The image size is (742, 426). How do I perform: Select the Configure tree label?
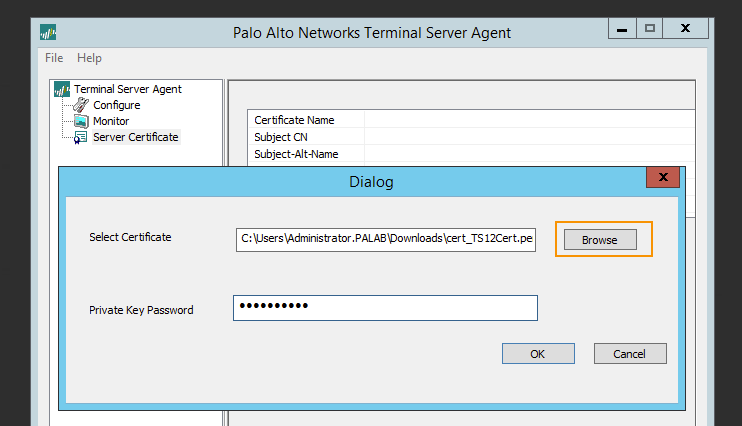(x=116, y=105)
